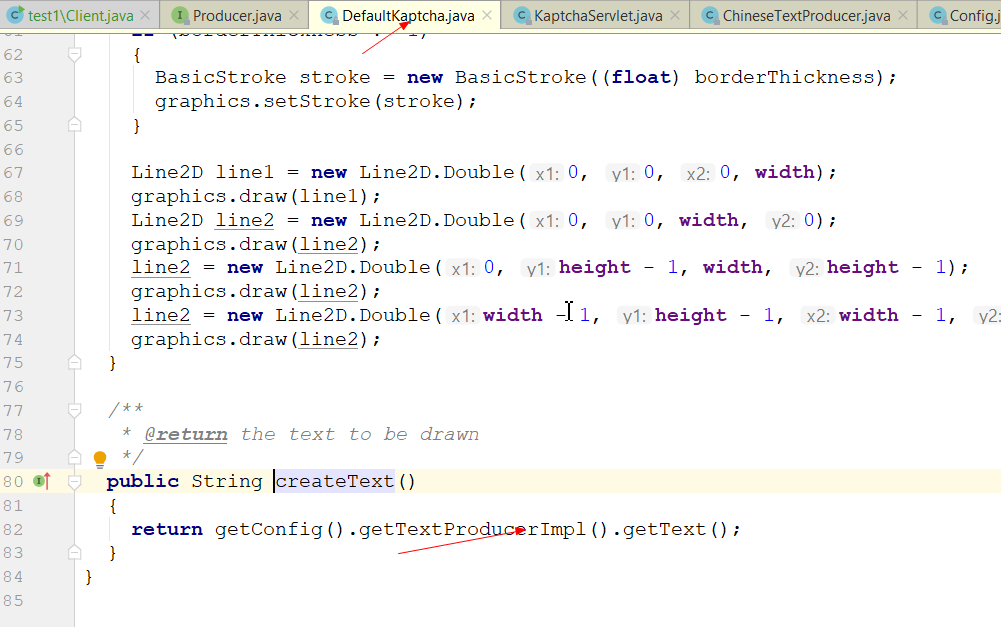
Task: Click the class icon on test1\Client.java tab
Action: coord(16,15)
